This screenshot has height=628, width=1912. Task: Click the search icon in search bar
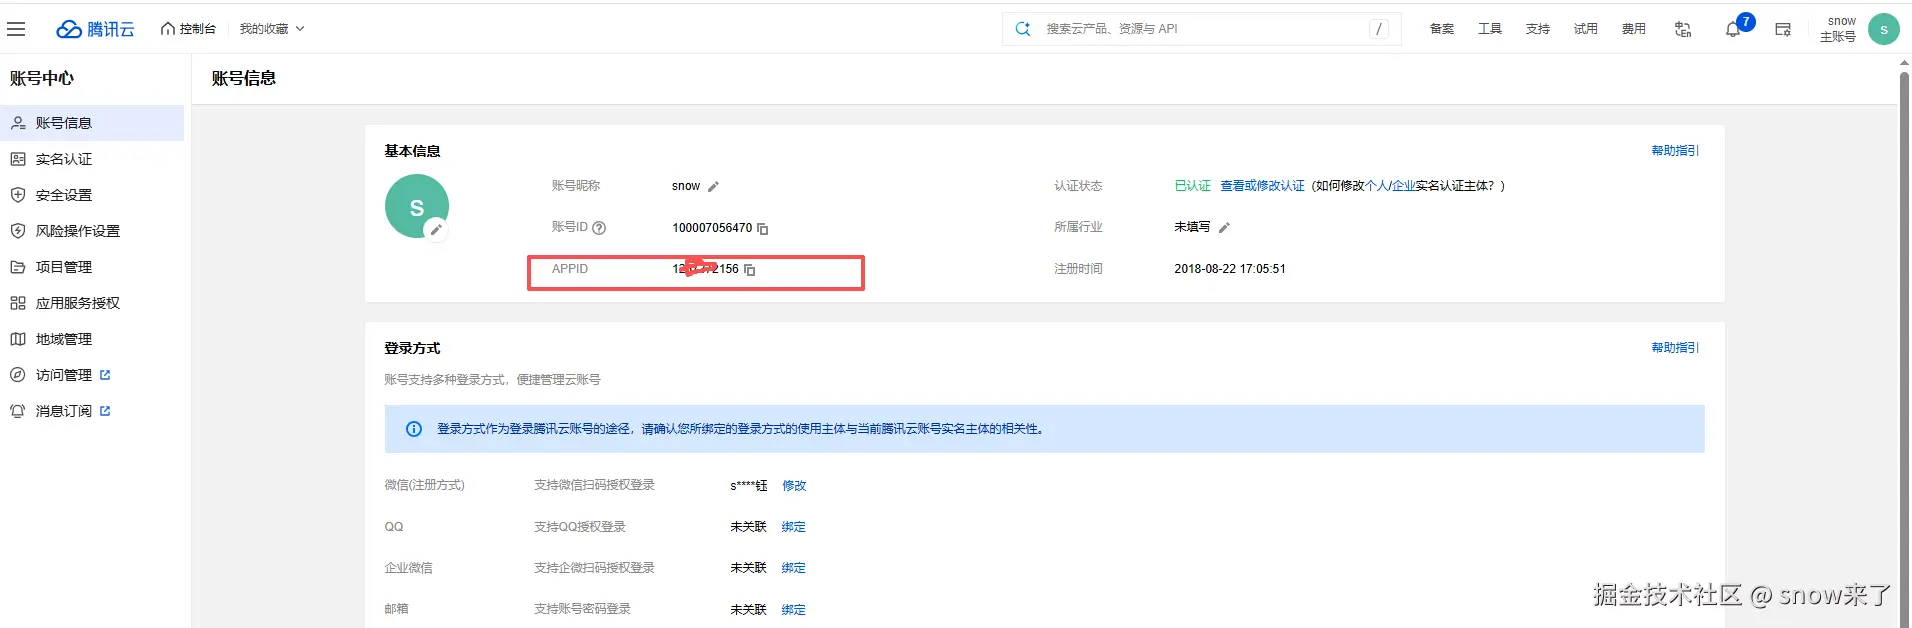(x=1023, y=29)
